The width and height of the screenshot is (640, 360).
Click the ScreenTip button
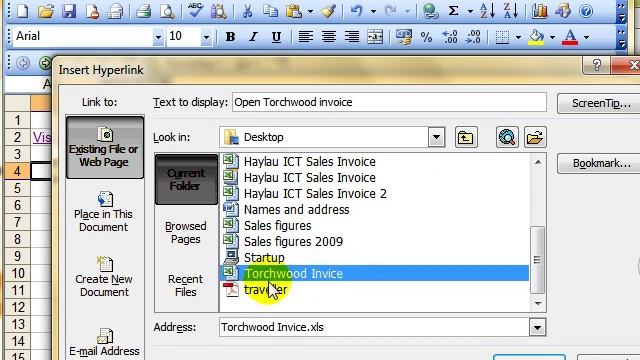click(x=599, y=103)
